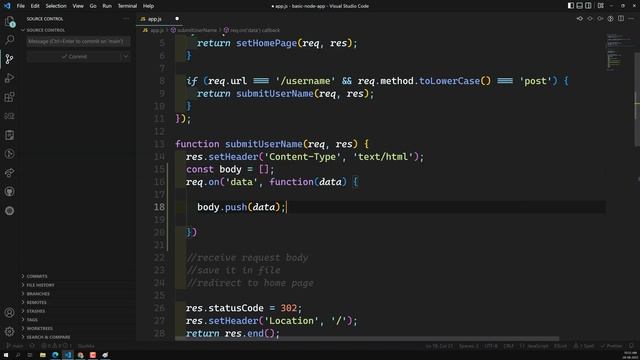Click line number 18 in the gutter

pyautogui.click(x=159, y=207)
